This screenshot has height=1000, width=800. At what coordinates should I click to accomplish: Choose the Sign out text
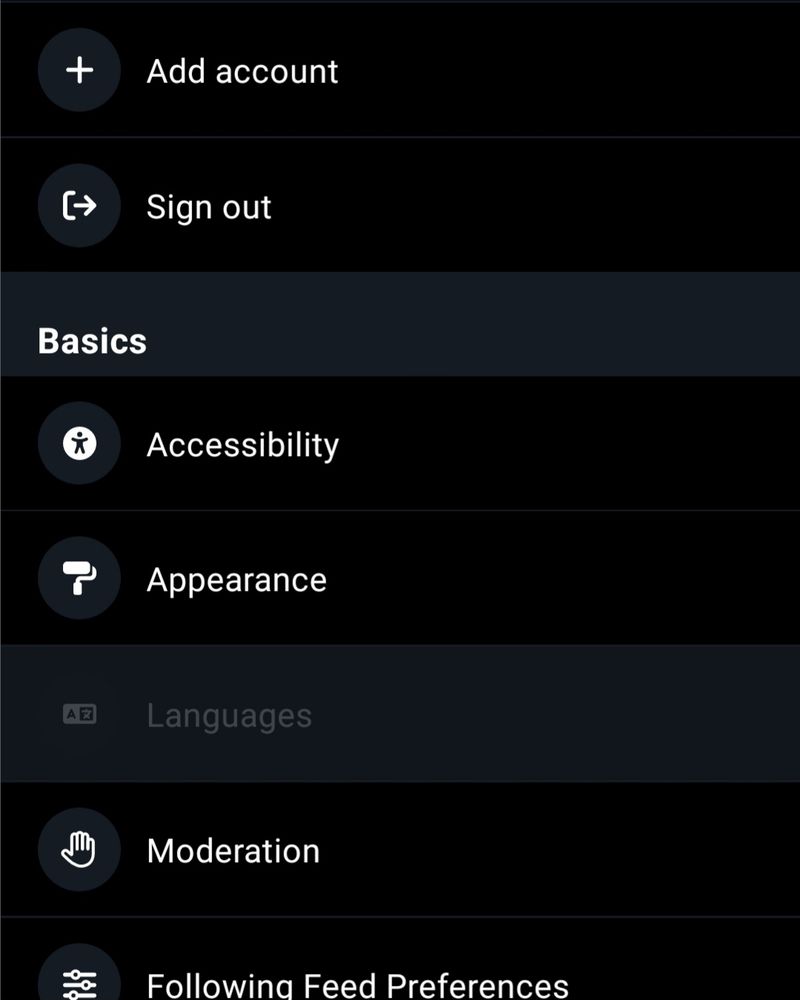209,207
